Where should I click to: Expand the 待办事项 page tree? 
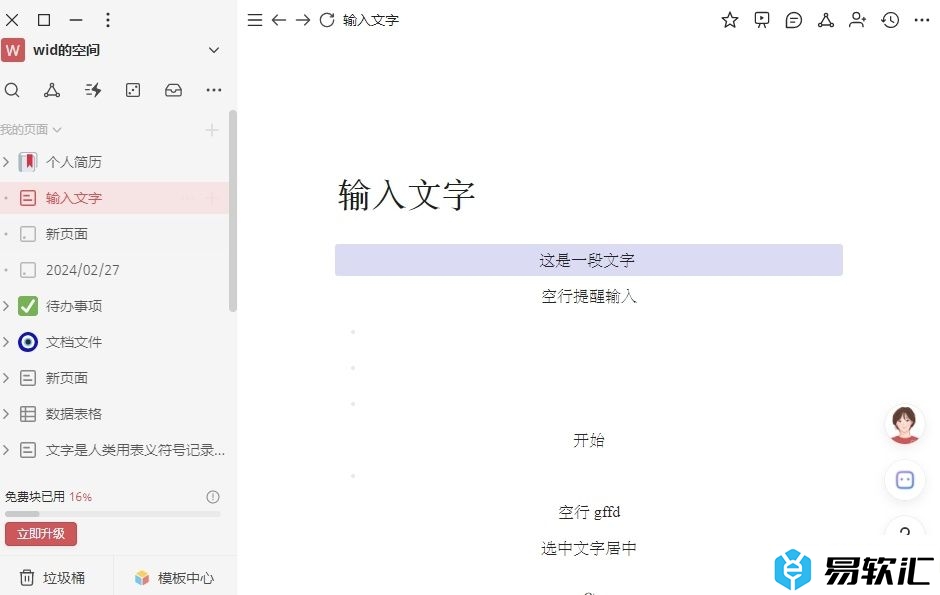tap(6, 306)
